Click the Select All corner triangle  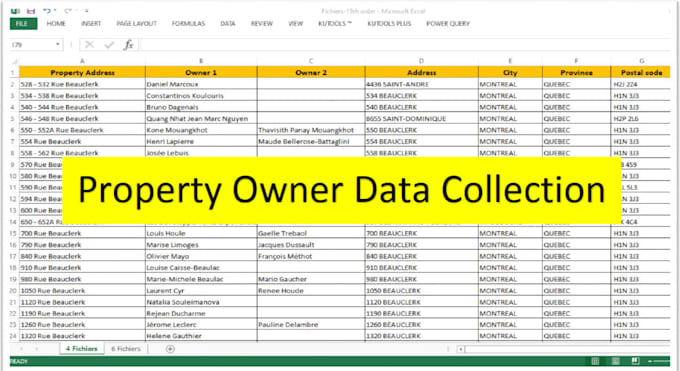tap(14, 61)
